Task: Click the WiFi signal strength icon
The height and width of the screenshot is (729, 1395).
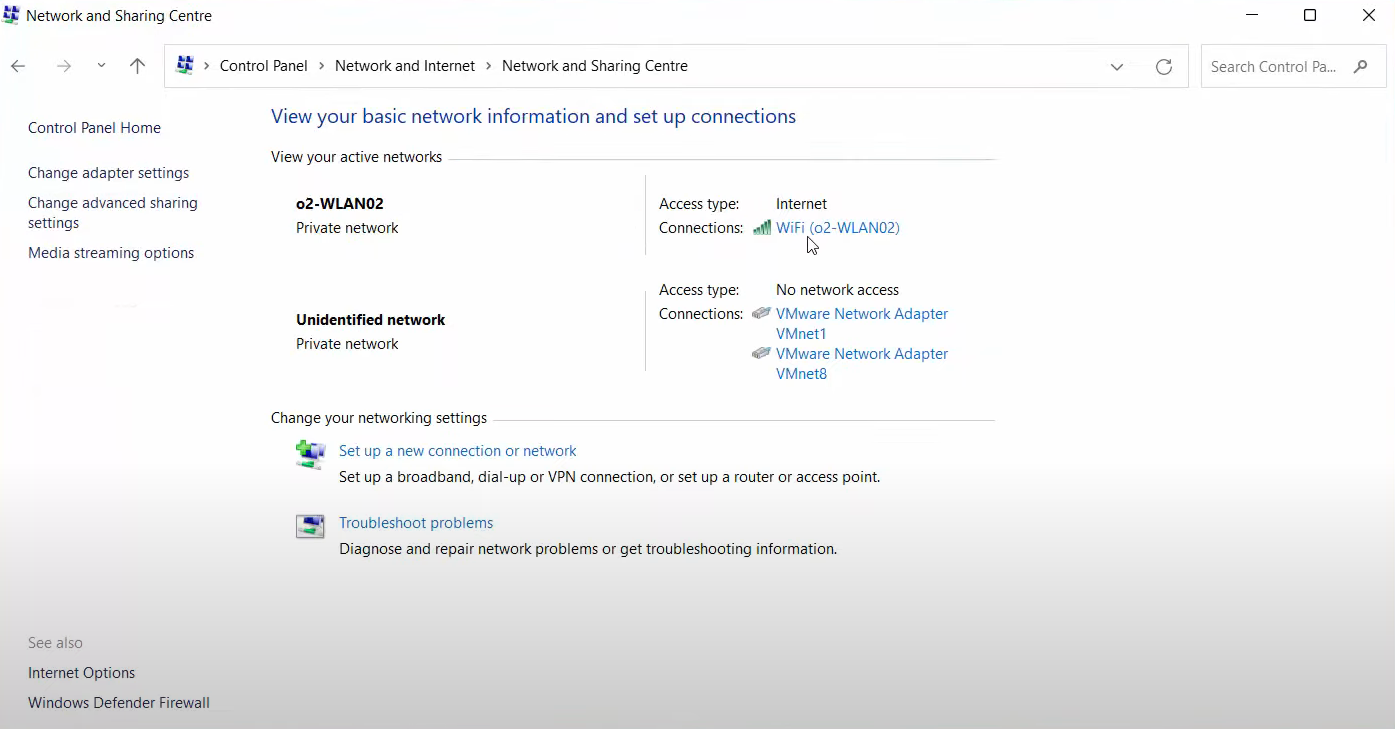Action: [762, 228]
